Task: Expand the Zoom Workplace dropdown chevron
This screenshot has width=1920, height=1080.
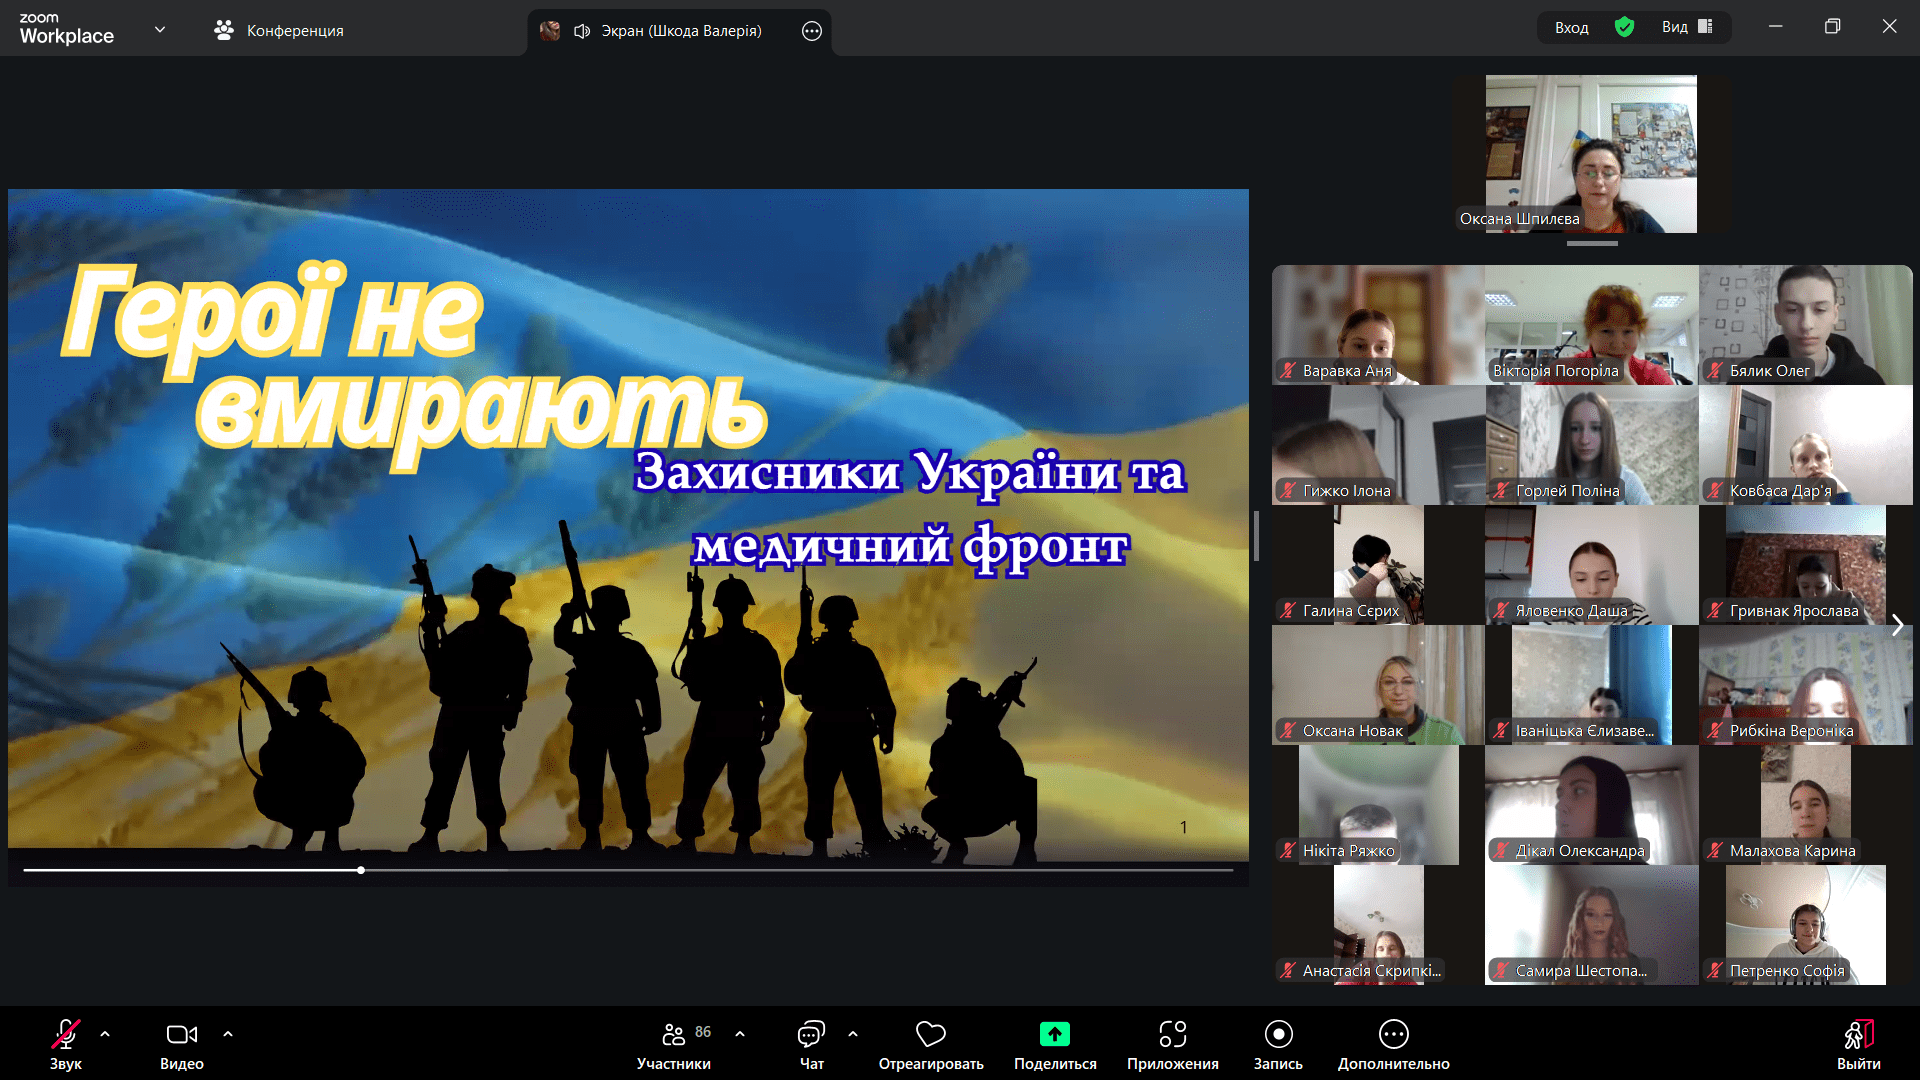Action: pyautogui.click(x=160, y=29)
